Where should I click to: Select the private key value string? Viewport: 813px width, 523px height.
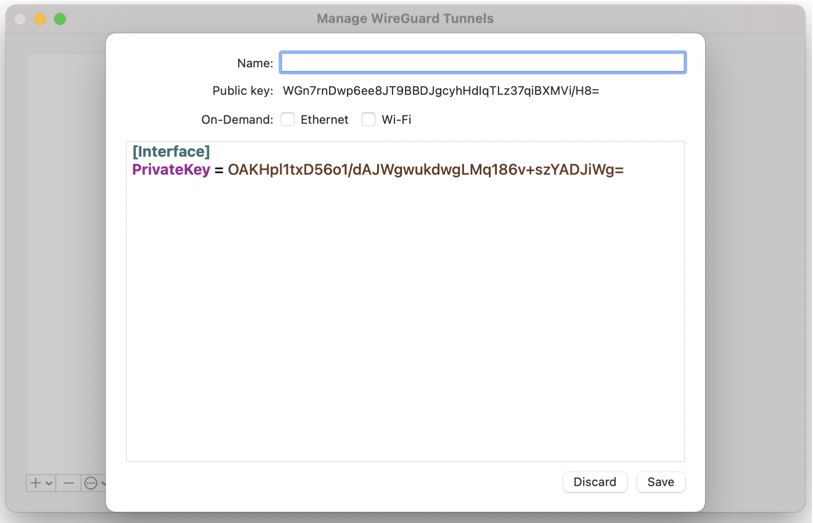426,169
